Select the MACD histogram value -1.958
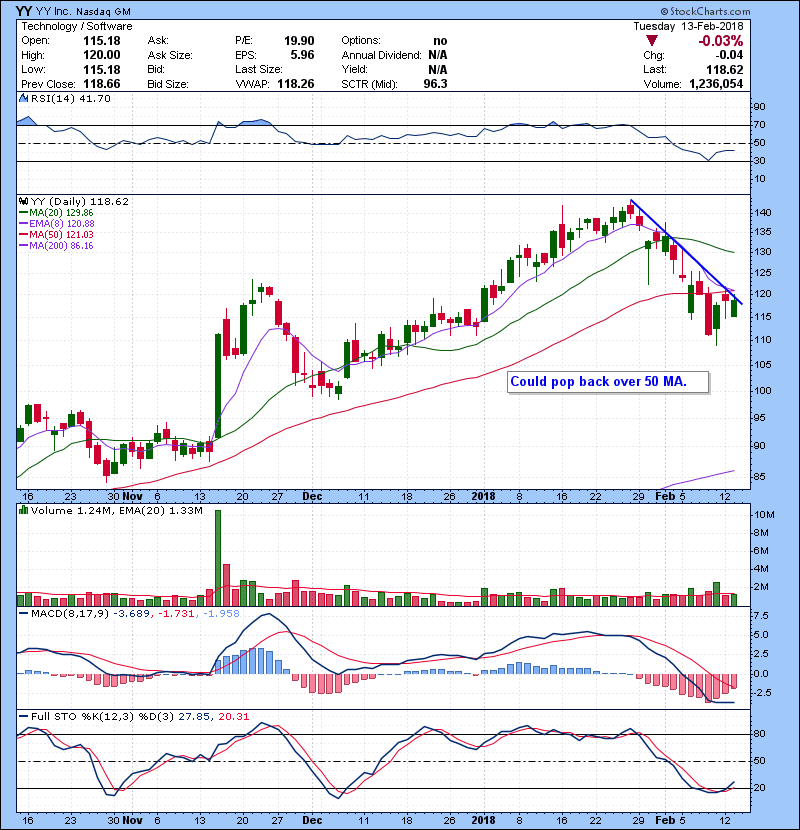The height and width of the screenshot is (830, 800). [220, 614]
